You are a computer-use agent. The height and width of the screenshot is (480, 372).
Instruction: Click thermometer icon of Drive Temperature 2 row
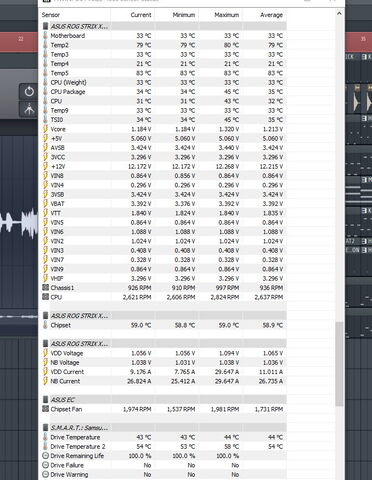46,446
